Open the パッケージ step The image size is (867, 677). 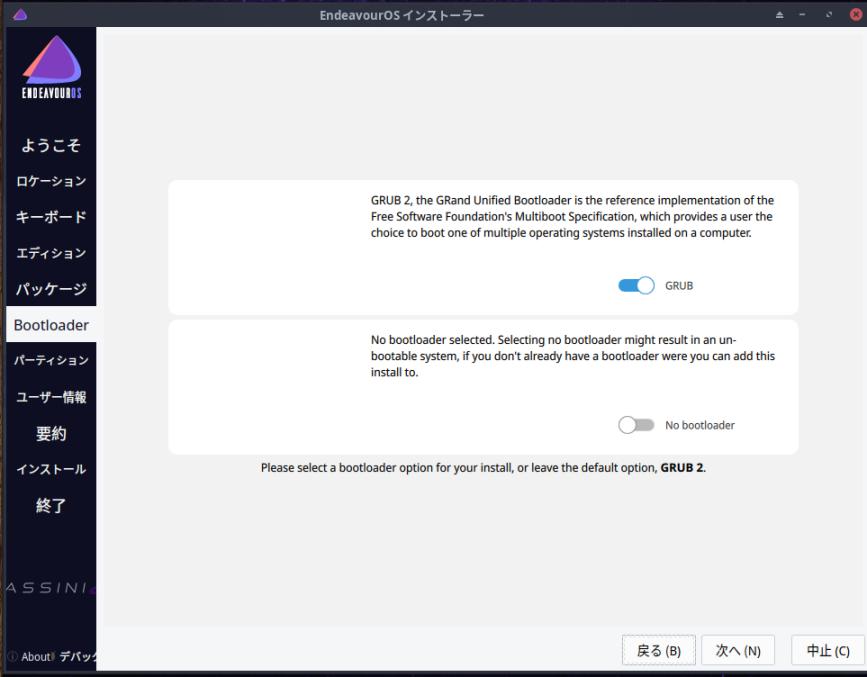(x=51, y=289)
